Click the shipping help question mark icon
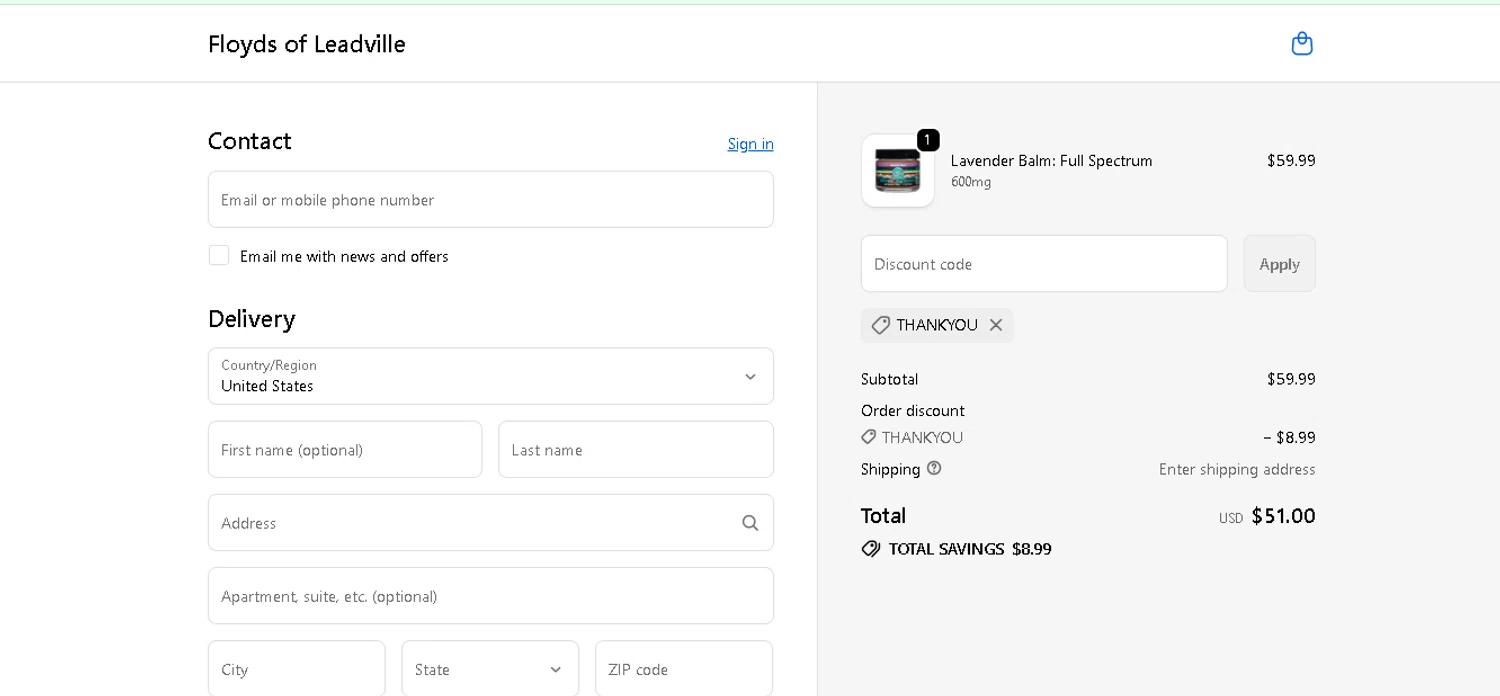Viewport: 1500px width, 696px height. (x=934, y=468)
